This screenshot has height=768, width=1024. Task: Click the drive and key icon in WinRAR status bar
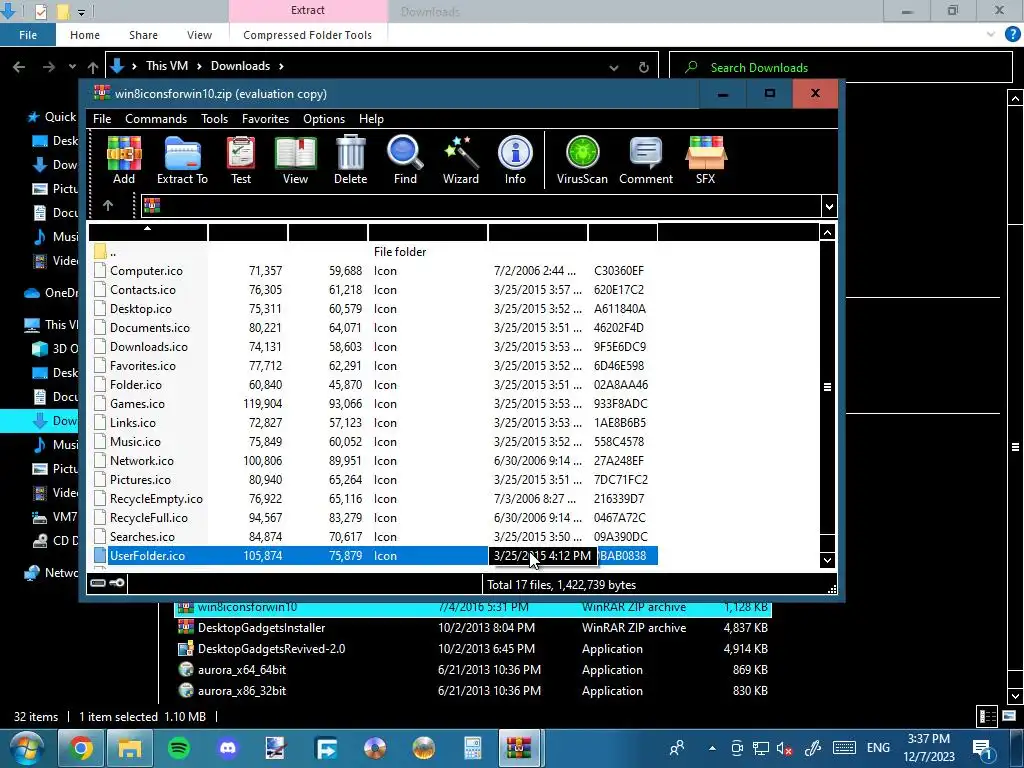(107, 583)
